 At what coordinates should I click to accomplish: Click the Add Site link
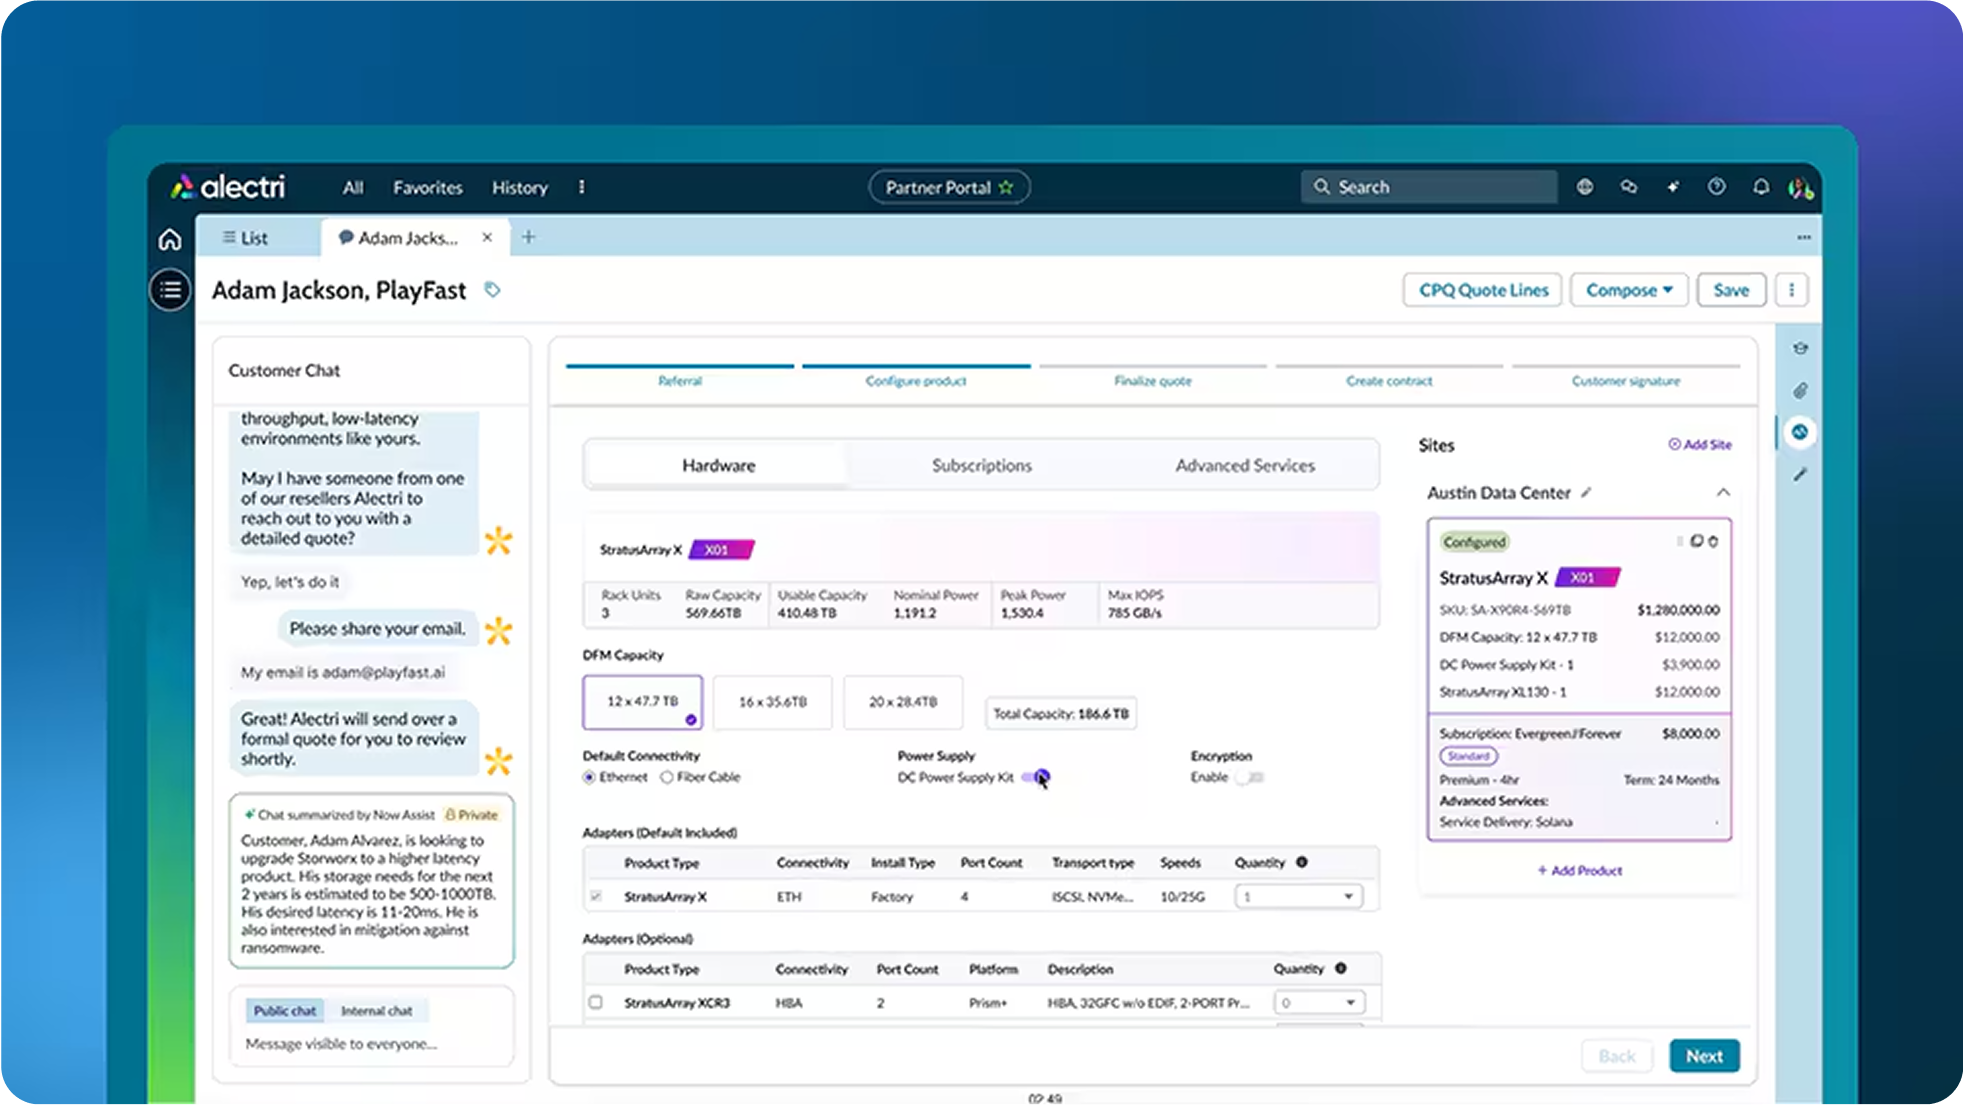point(1700,445)
